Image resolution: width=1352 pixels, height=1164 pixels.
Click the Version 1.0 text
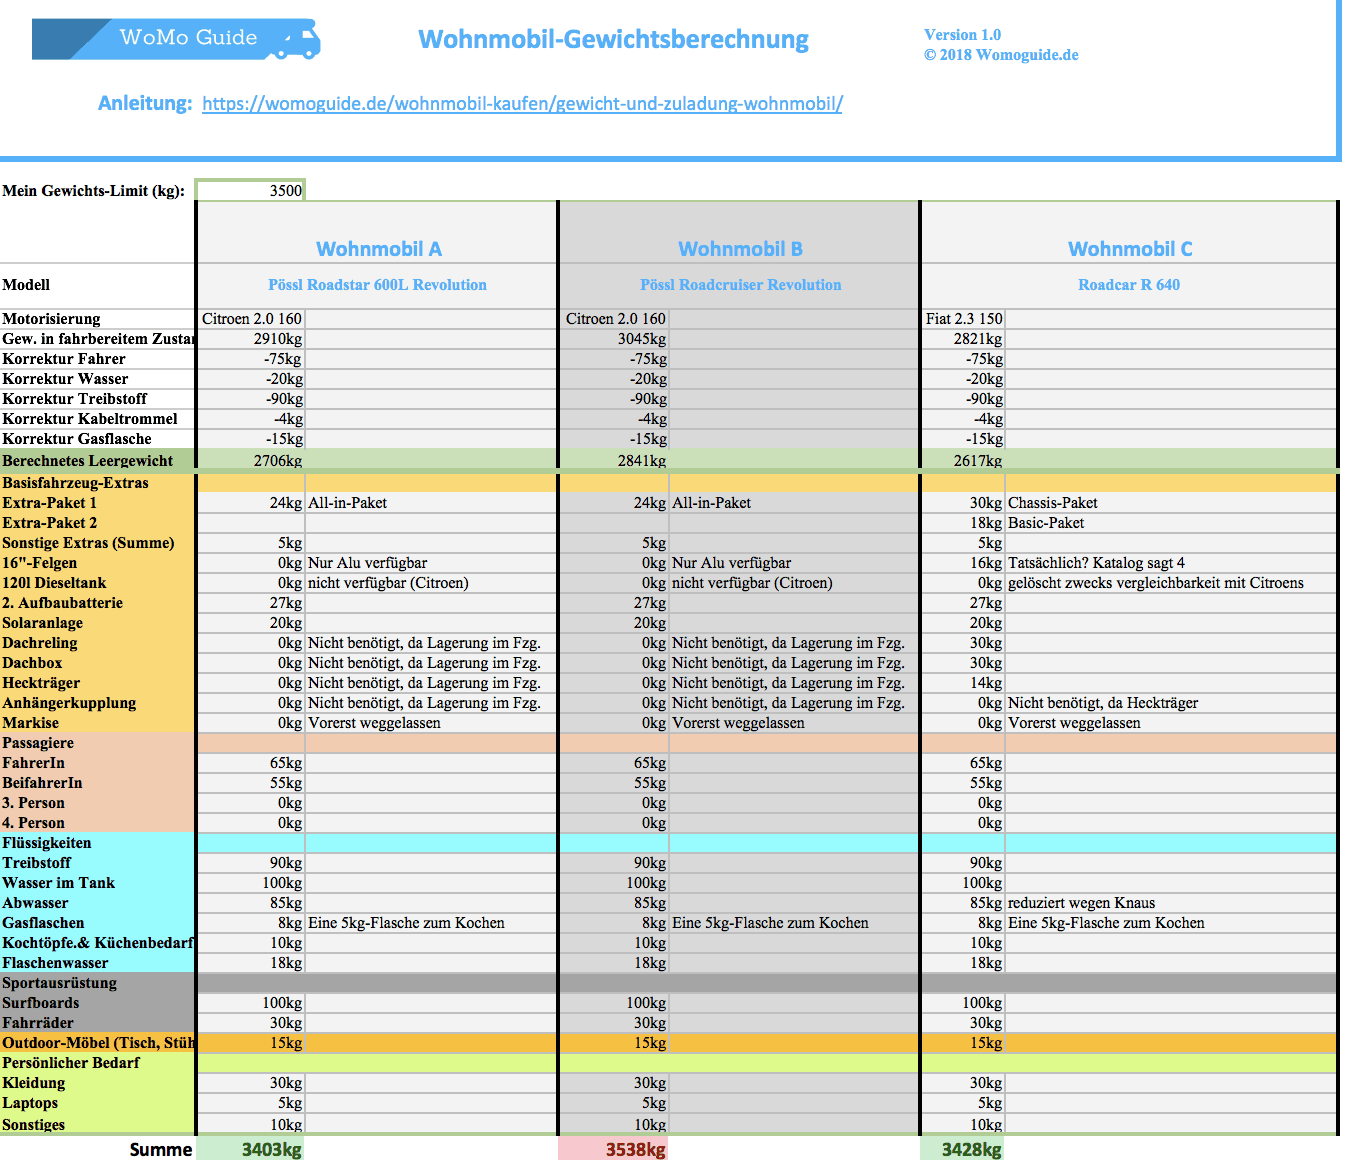pyautogui.click(x=962, y=35)
